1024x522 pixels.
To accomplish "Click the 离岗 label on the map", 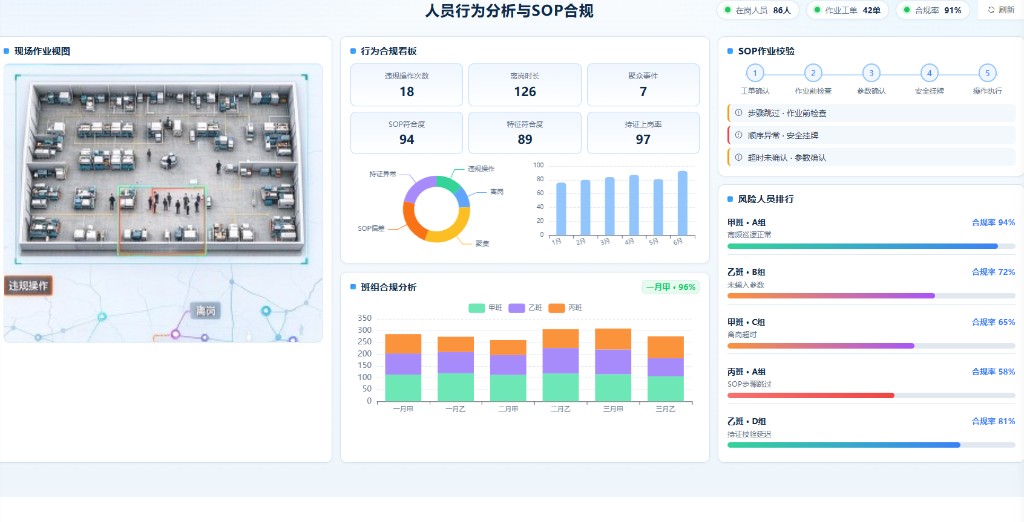I will click(x=206, y=311).
